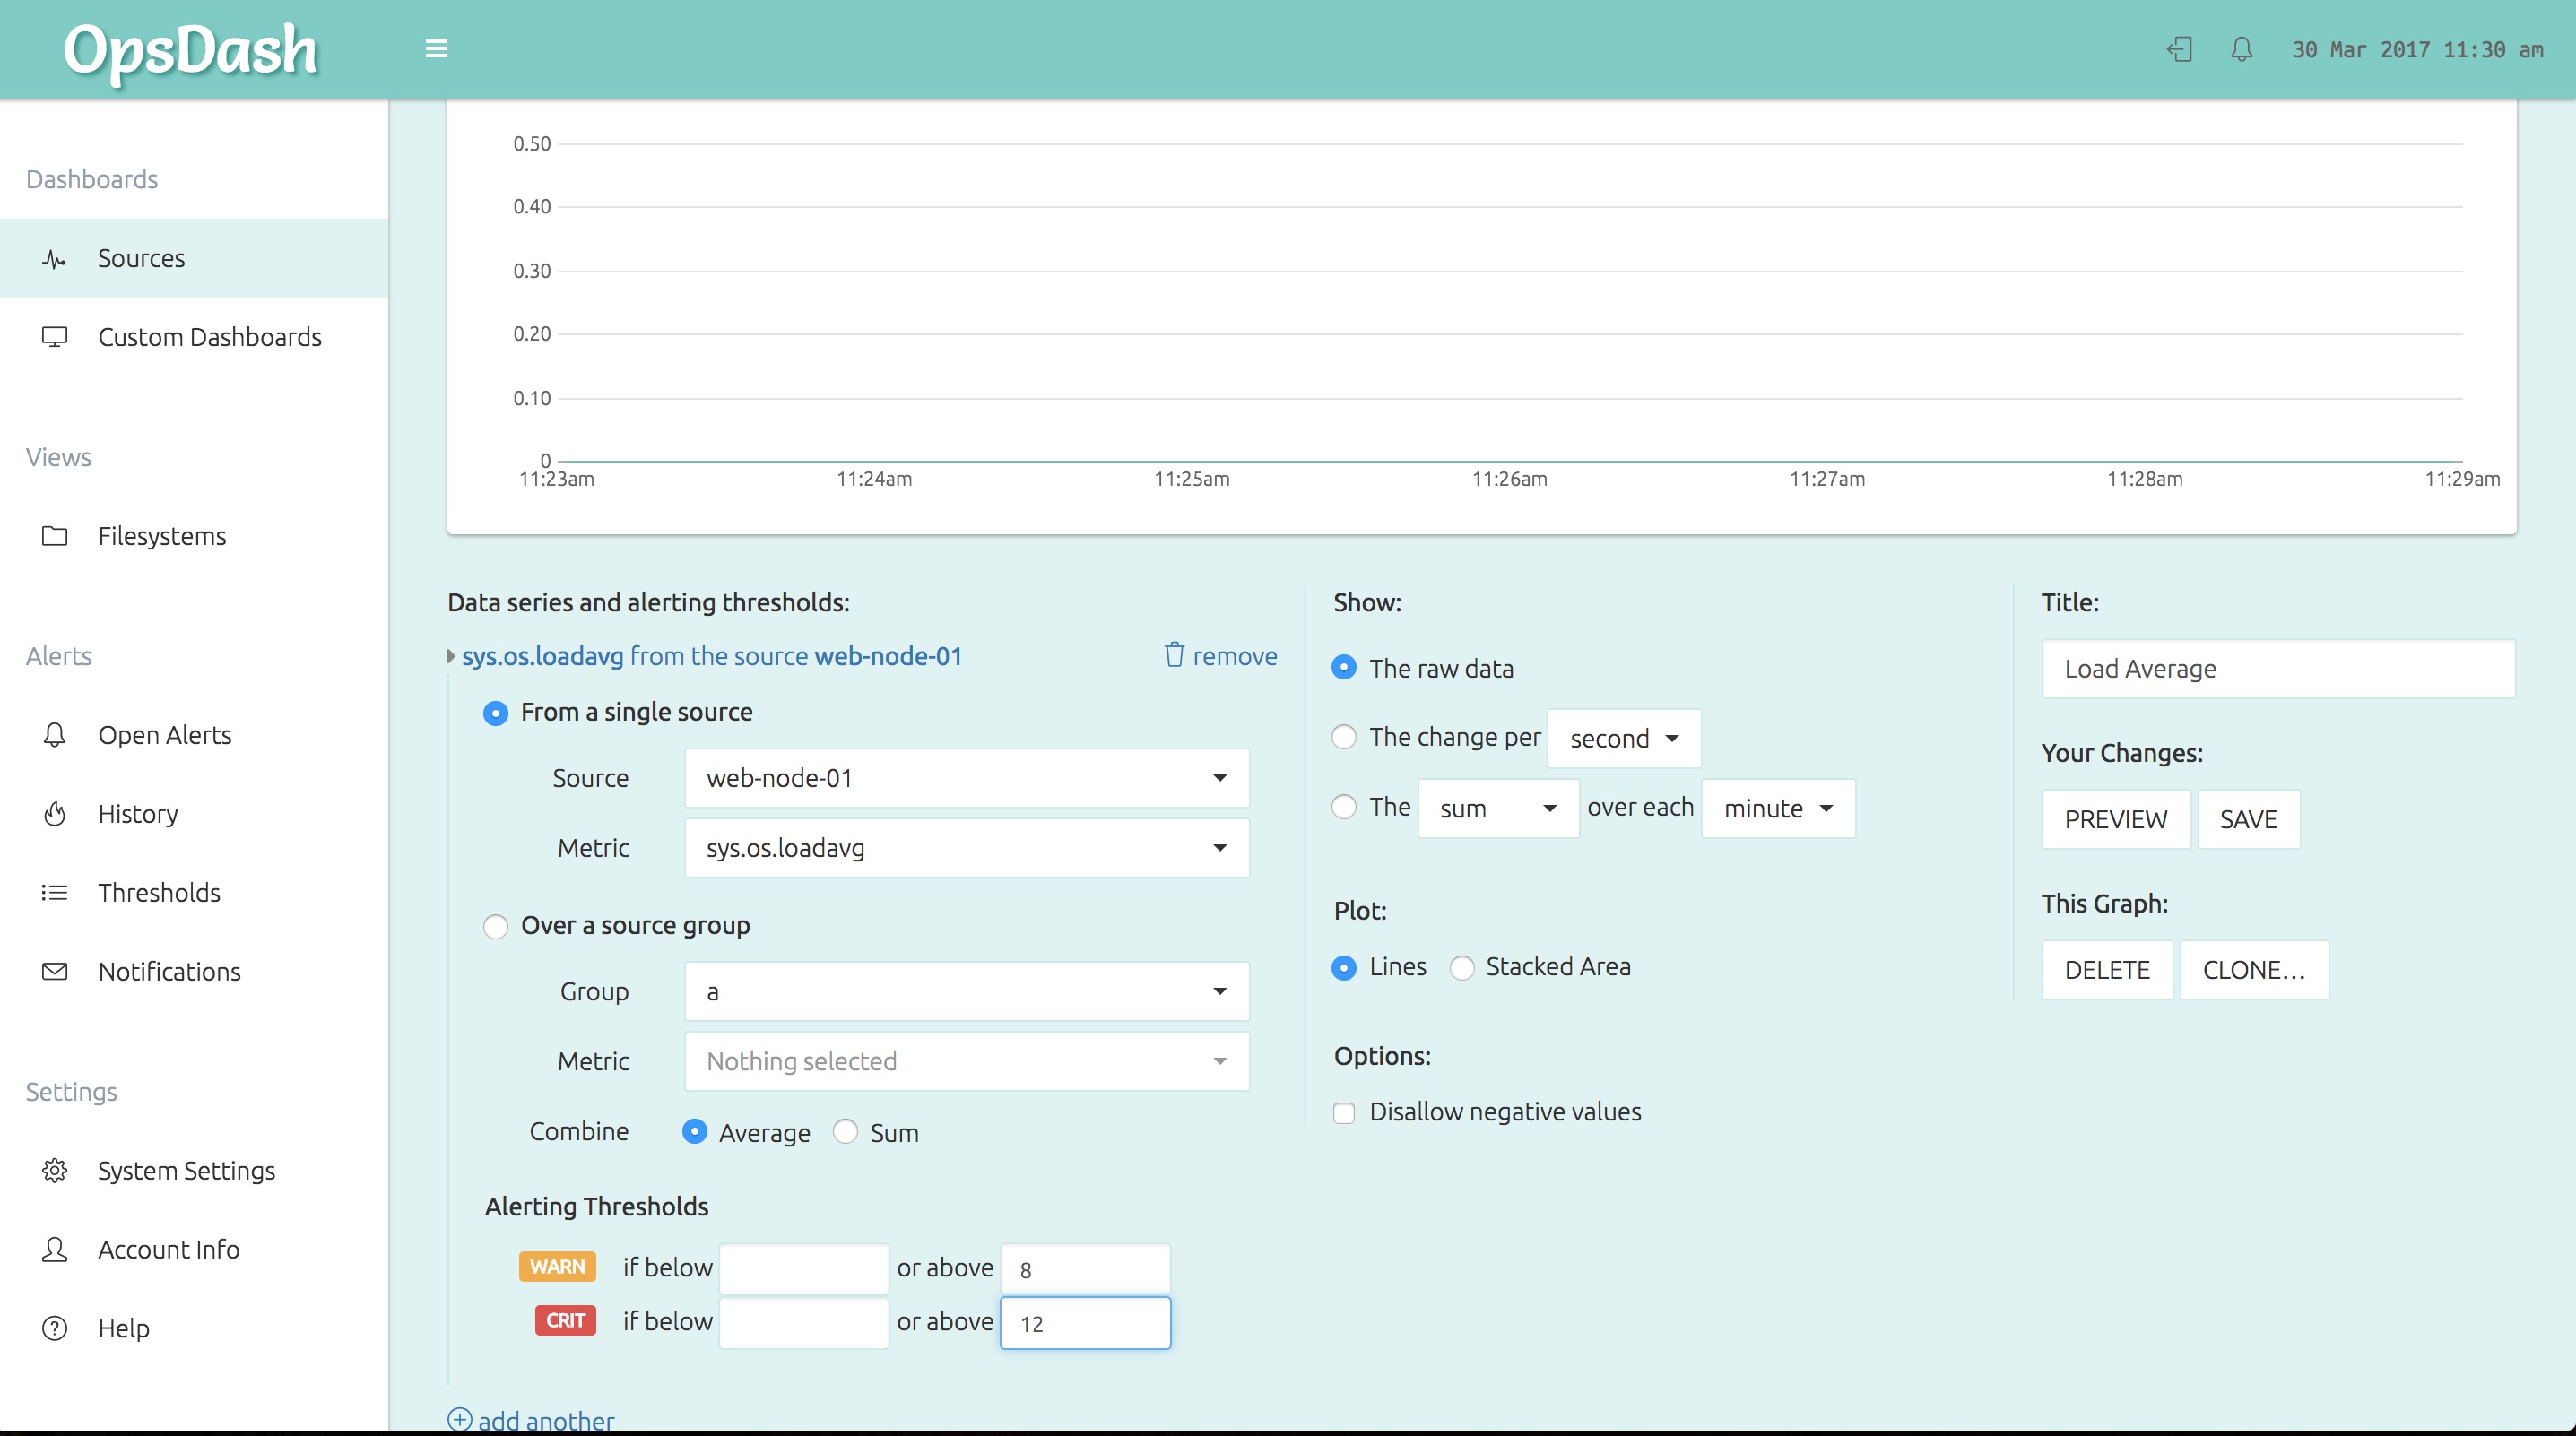
Task: Collapse the sys.os.loadavg series triangle
Action: 451,656
